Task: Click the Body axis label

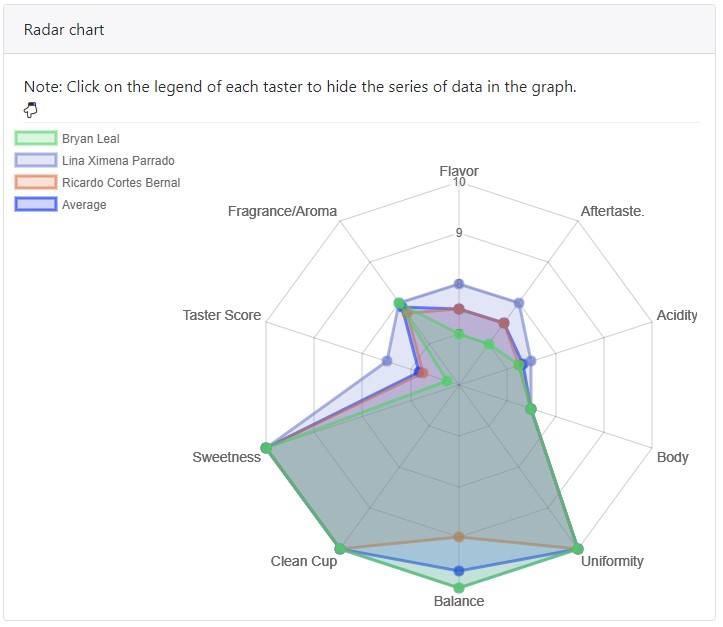Action: [672, 457]
